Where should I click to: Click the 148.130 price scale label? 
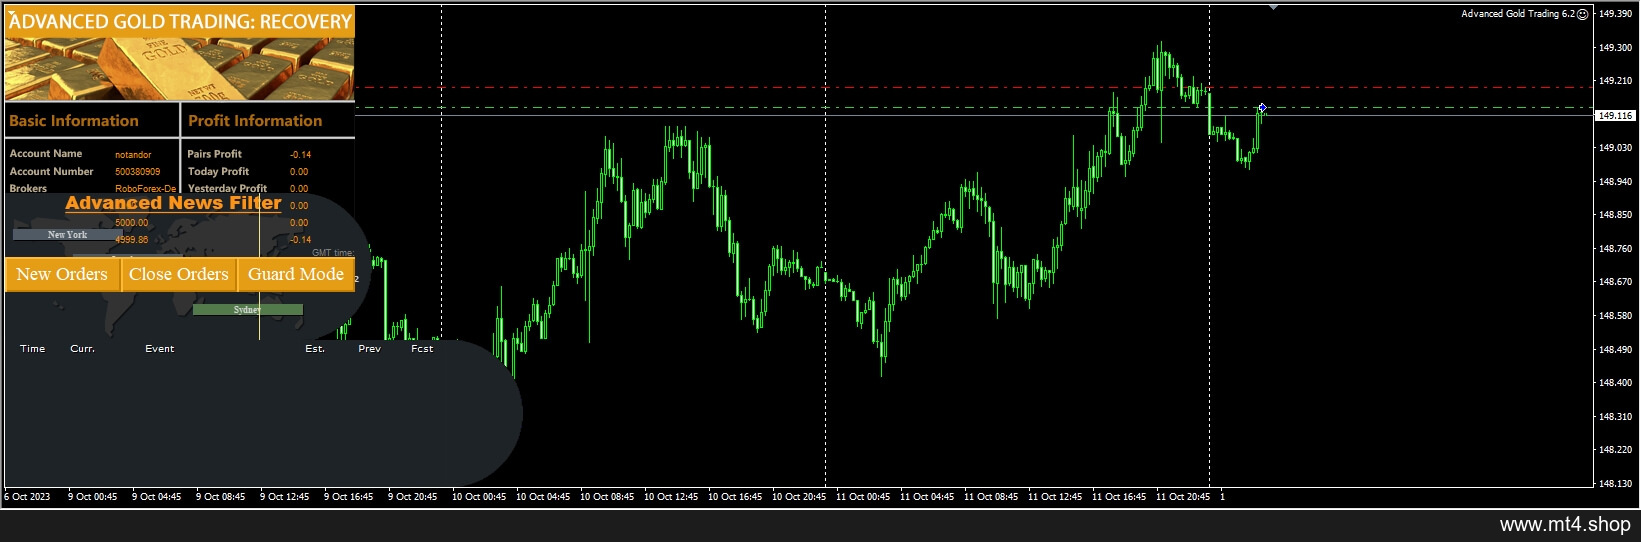[1616, 484]
